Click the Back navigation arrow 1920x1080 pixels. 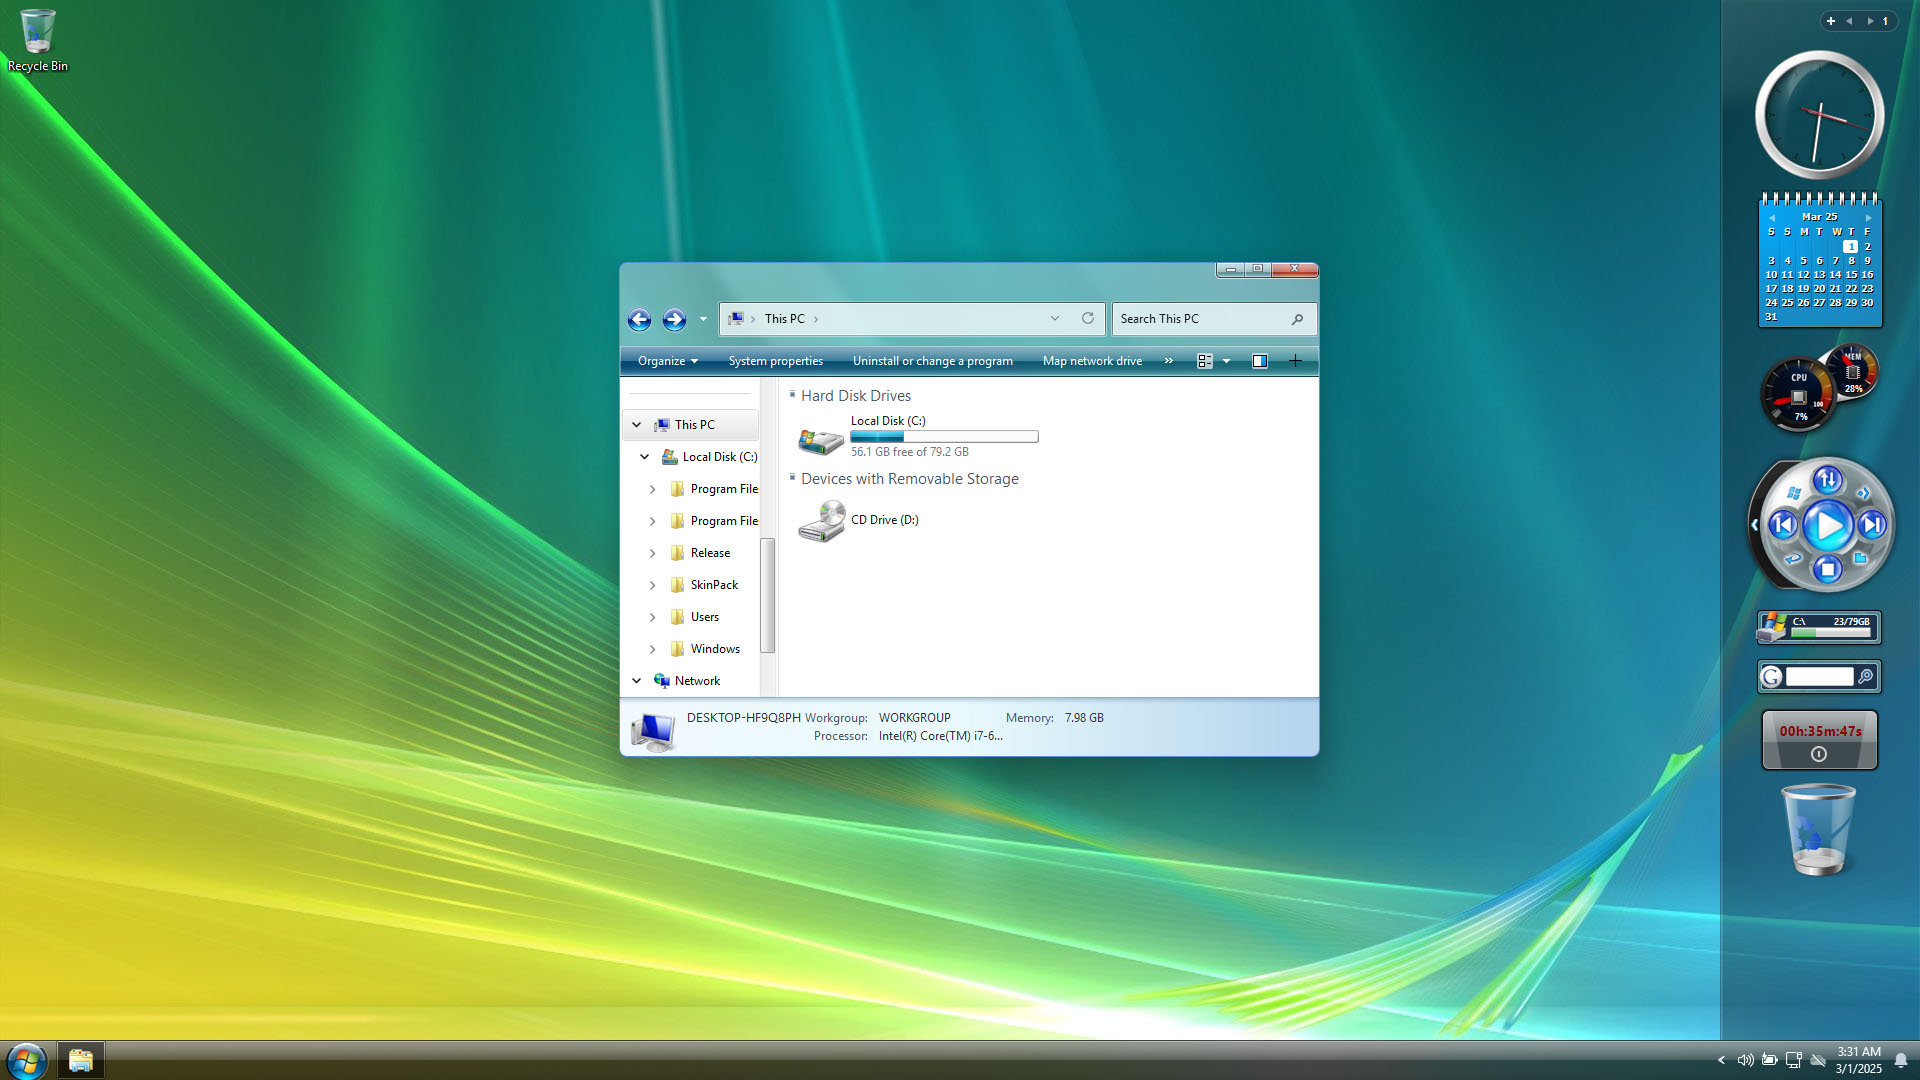point(639,319)
